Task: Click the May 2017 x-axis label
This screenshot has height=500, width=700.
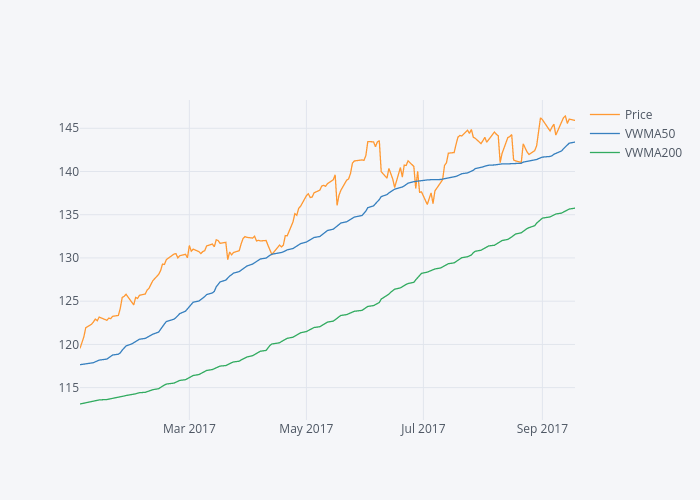Action: (306, 429)
